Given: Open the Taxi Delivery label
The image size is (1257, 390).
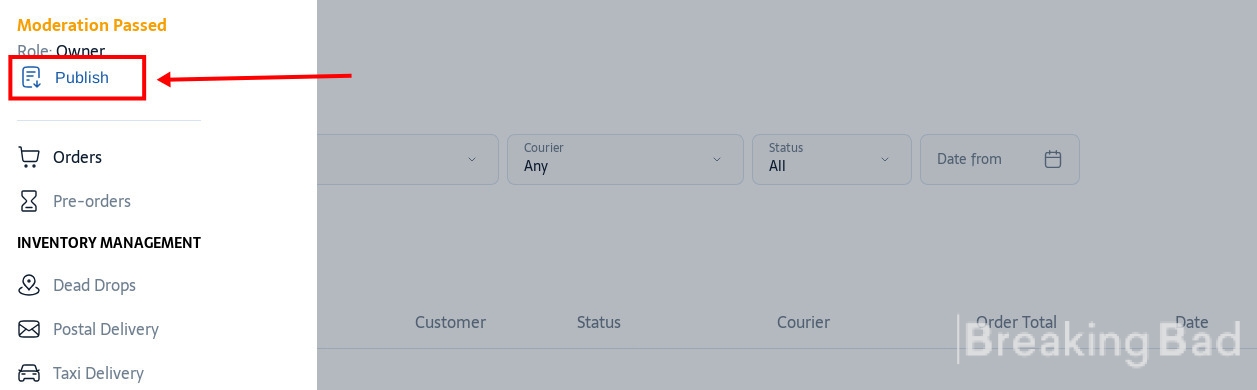Looking at the screenshot, I should [98, 373].
